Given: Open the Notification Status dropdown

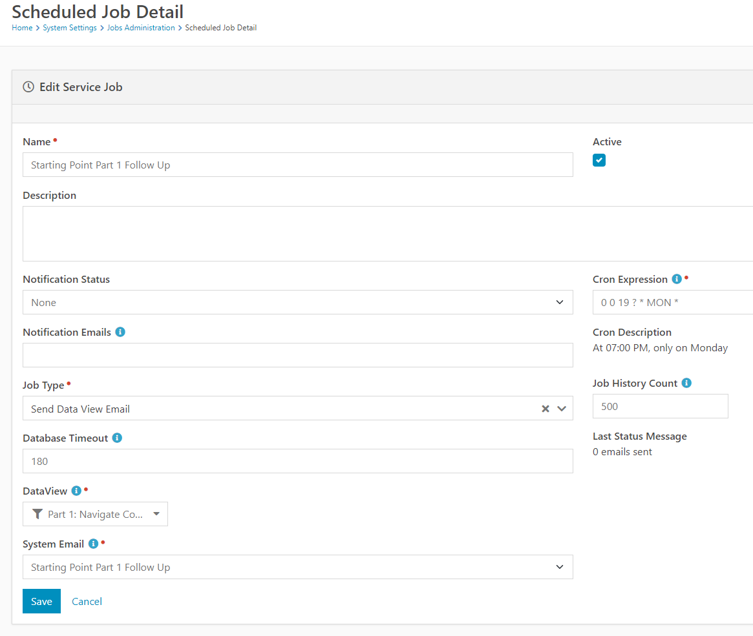Looking at the screenshot, I should (x=298, y=302).
